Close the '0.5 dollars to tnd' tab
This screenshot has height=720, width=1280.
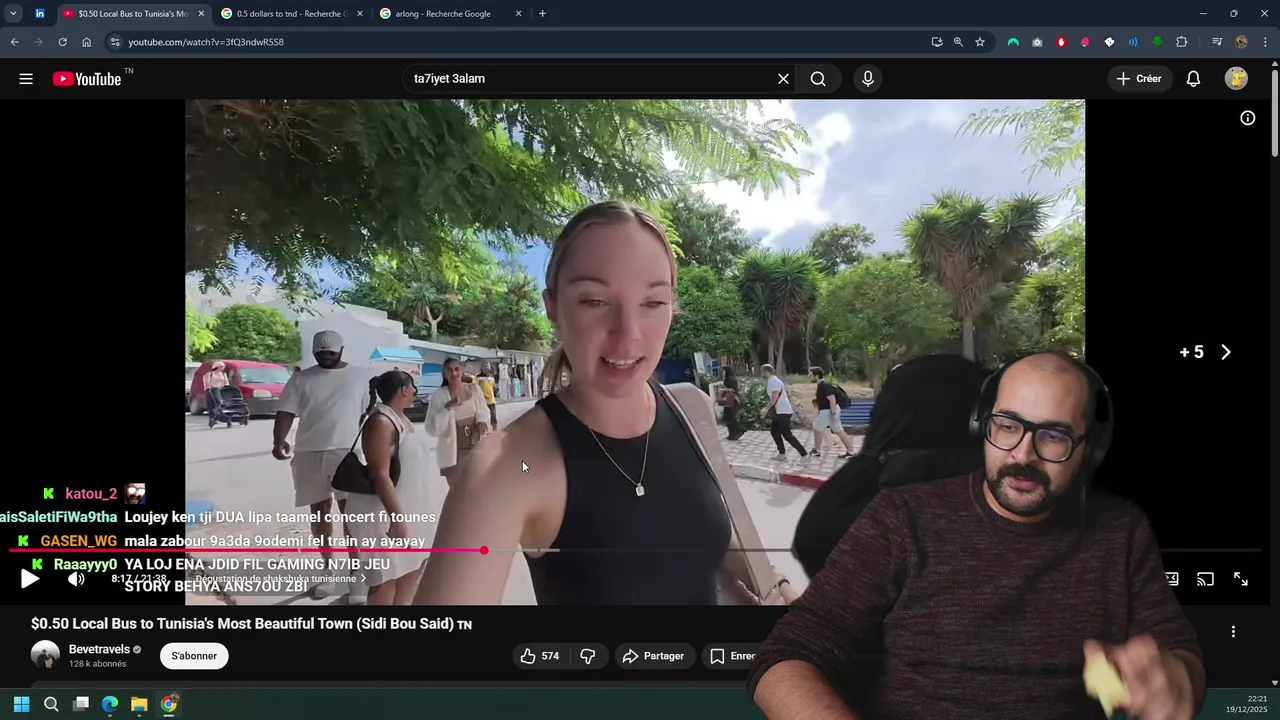(359, 14)
